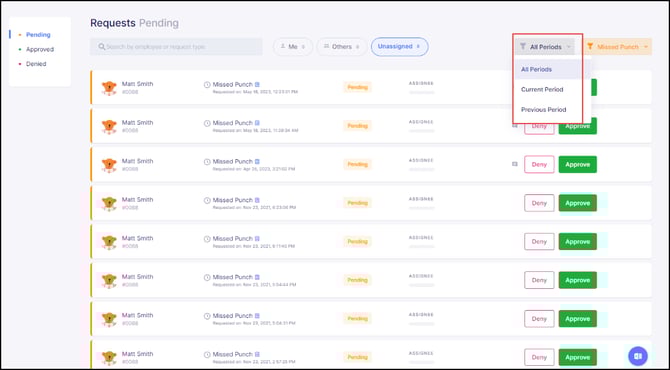The width and height of the screenshot is (670, 370).
Task: Toggle the Unassigned filter chip
Action: pyautogui.click(x=400, y=47)
